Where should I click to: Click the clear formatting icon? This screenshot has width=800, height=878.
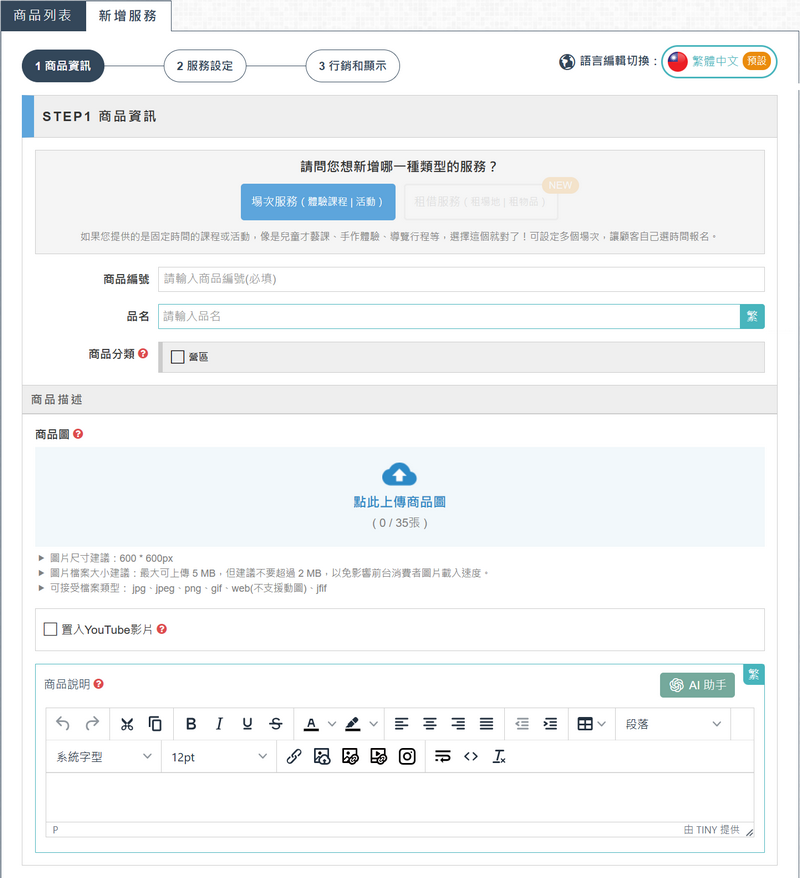(x=499, y=757)
